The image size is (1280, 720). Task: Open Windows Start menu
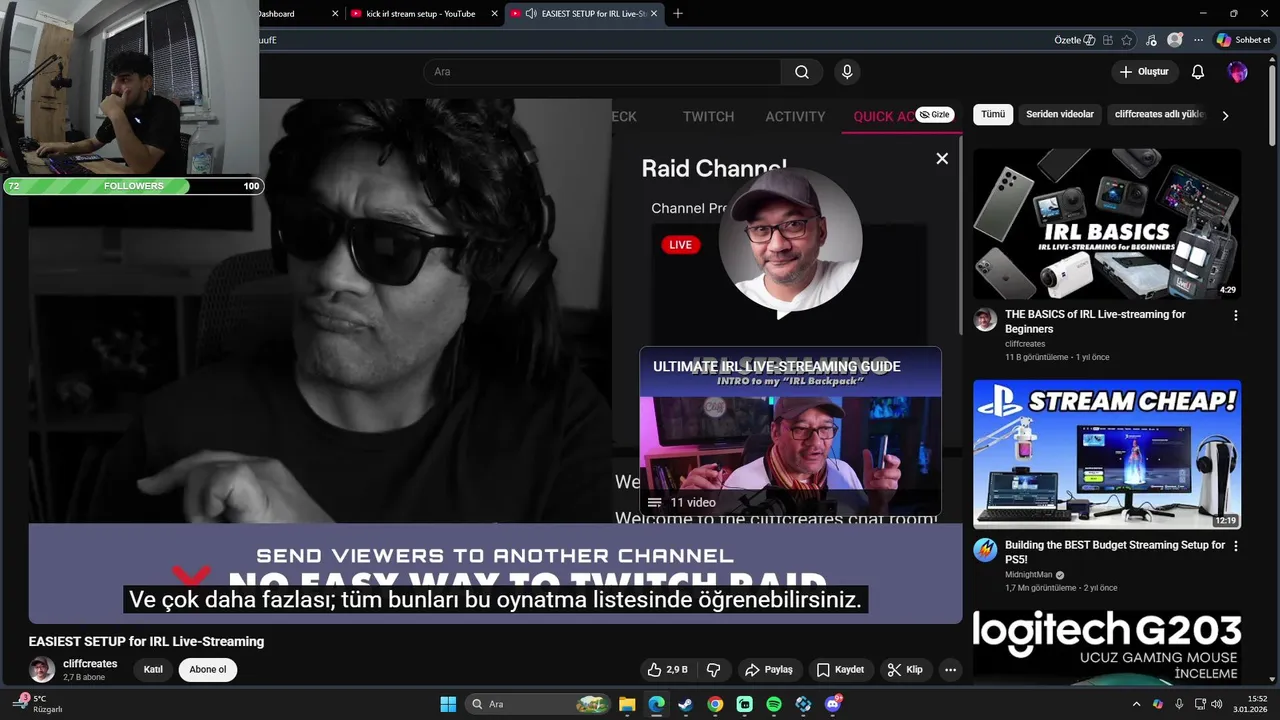448,704
